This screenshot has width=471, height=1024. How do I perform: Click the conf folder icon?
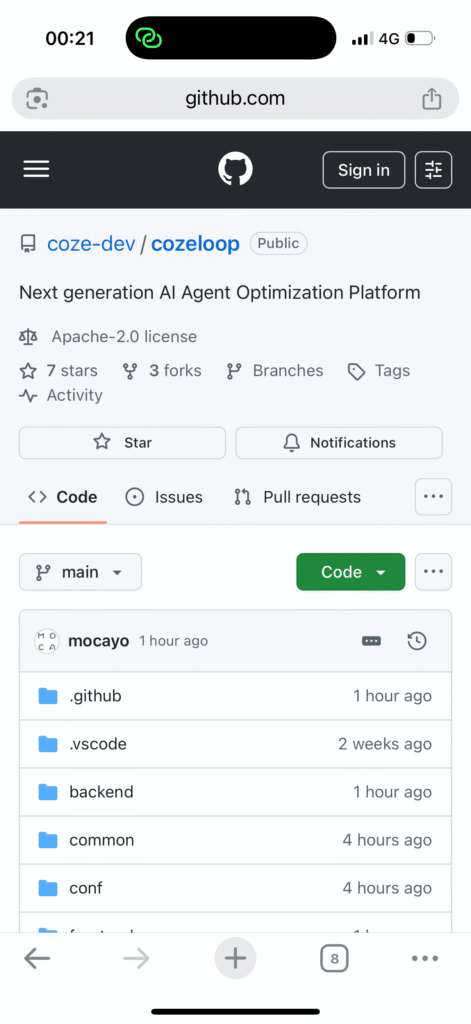tap(48, 888)
